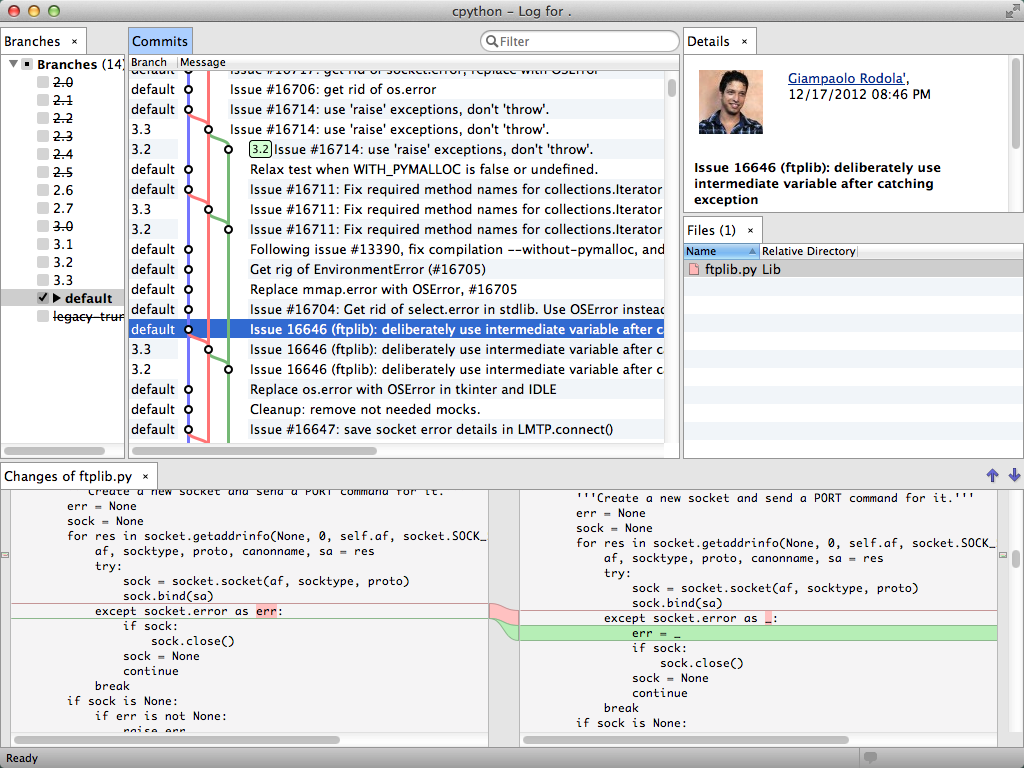Click the right diff pane fold marker
This screenshot has height=768, width=1024.
(1003, 555)
